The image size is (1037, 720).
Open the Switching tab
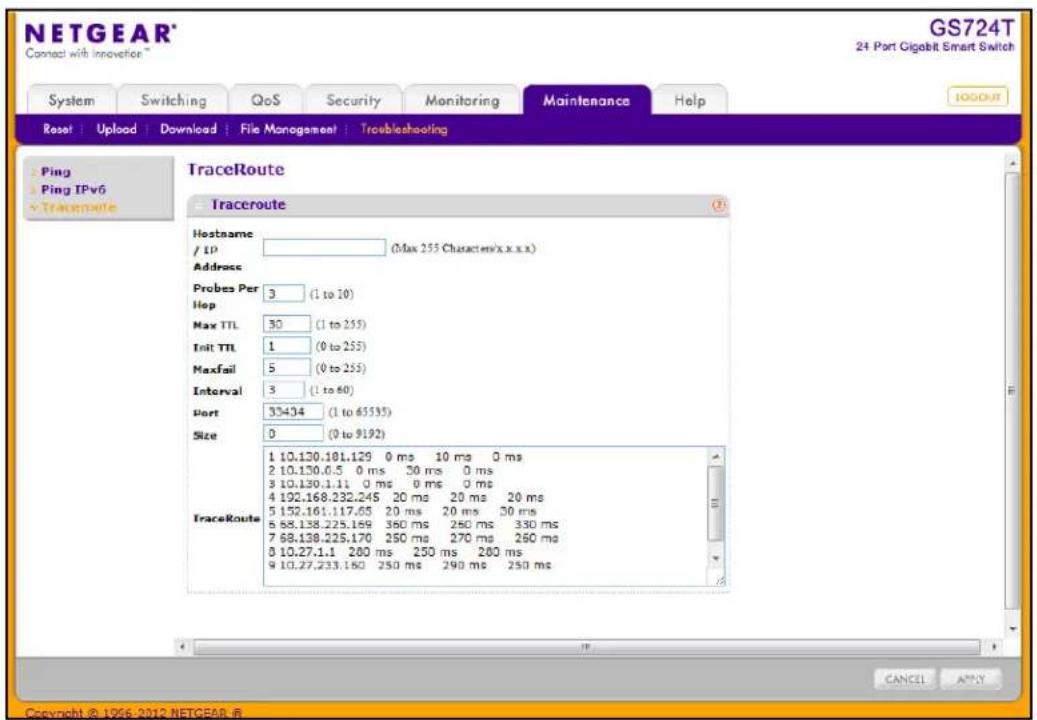[173, 100]
